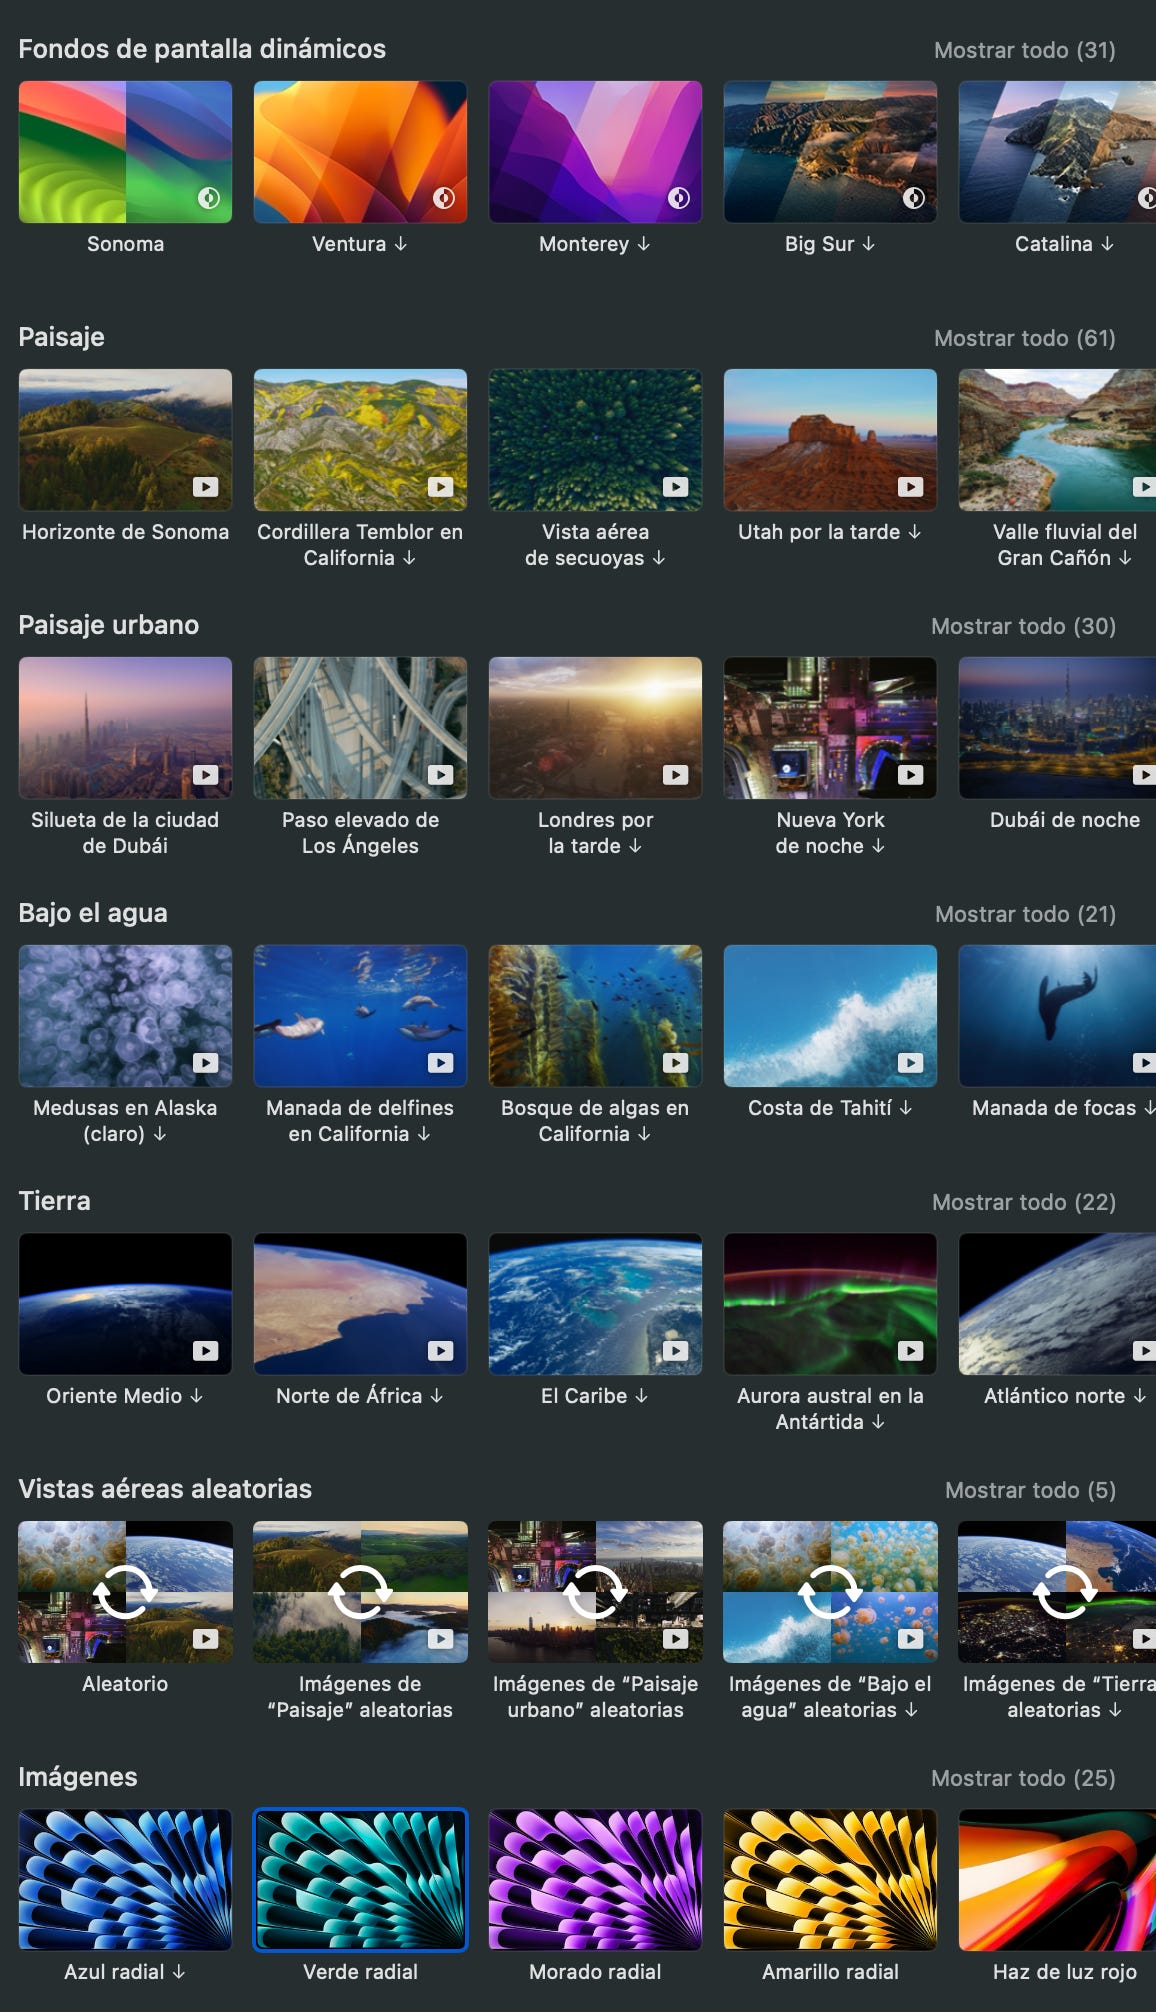
Task: Click the Azul radial download label
Action: tap(125, 1972)
